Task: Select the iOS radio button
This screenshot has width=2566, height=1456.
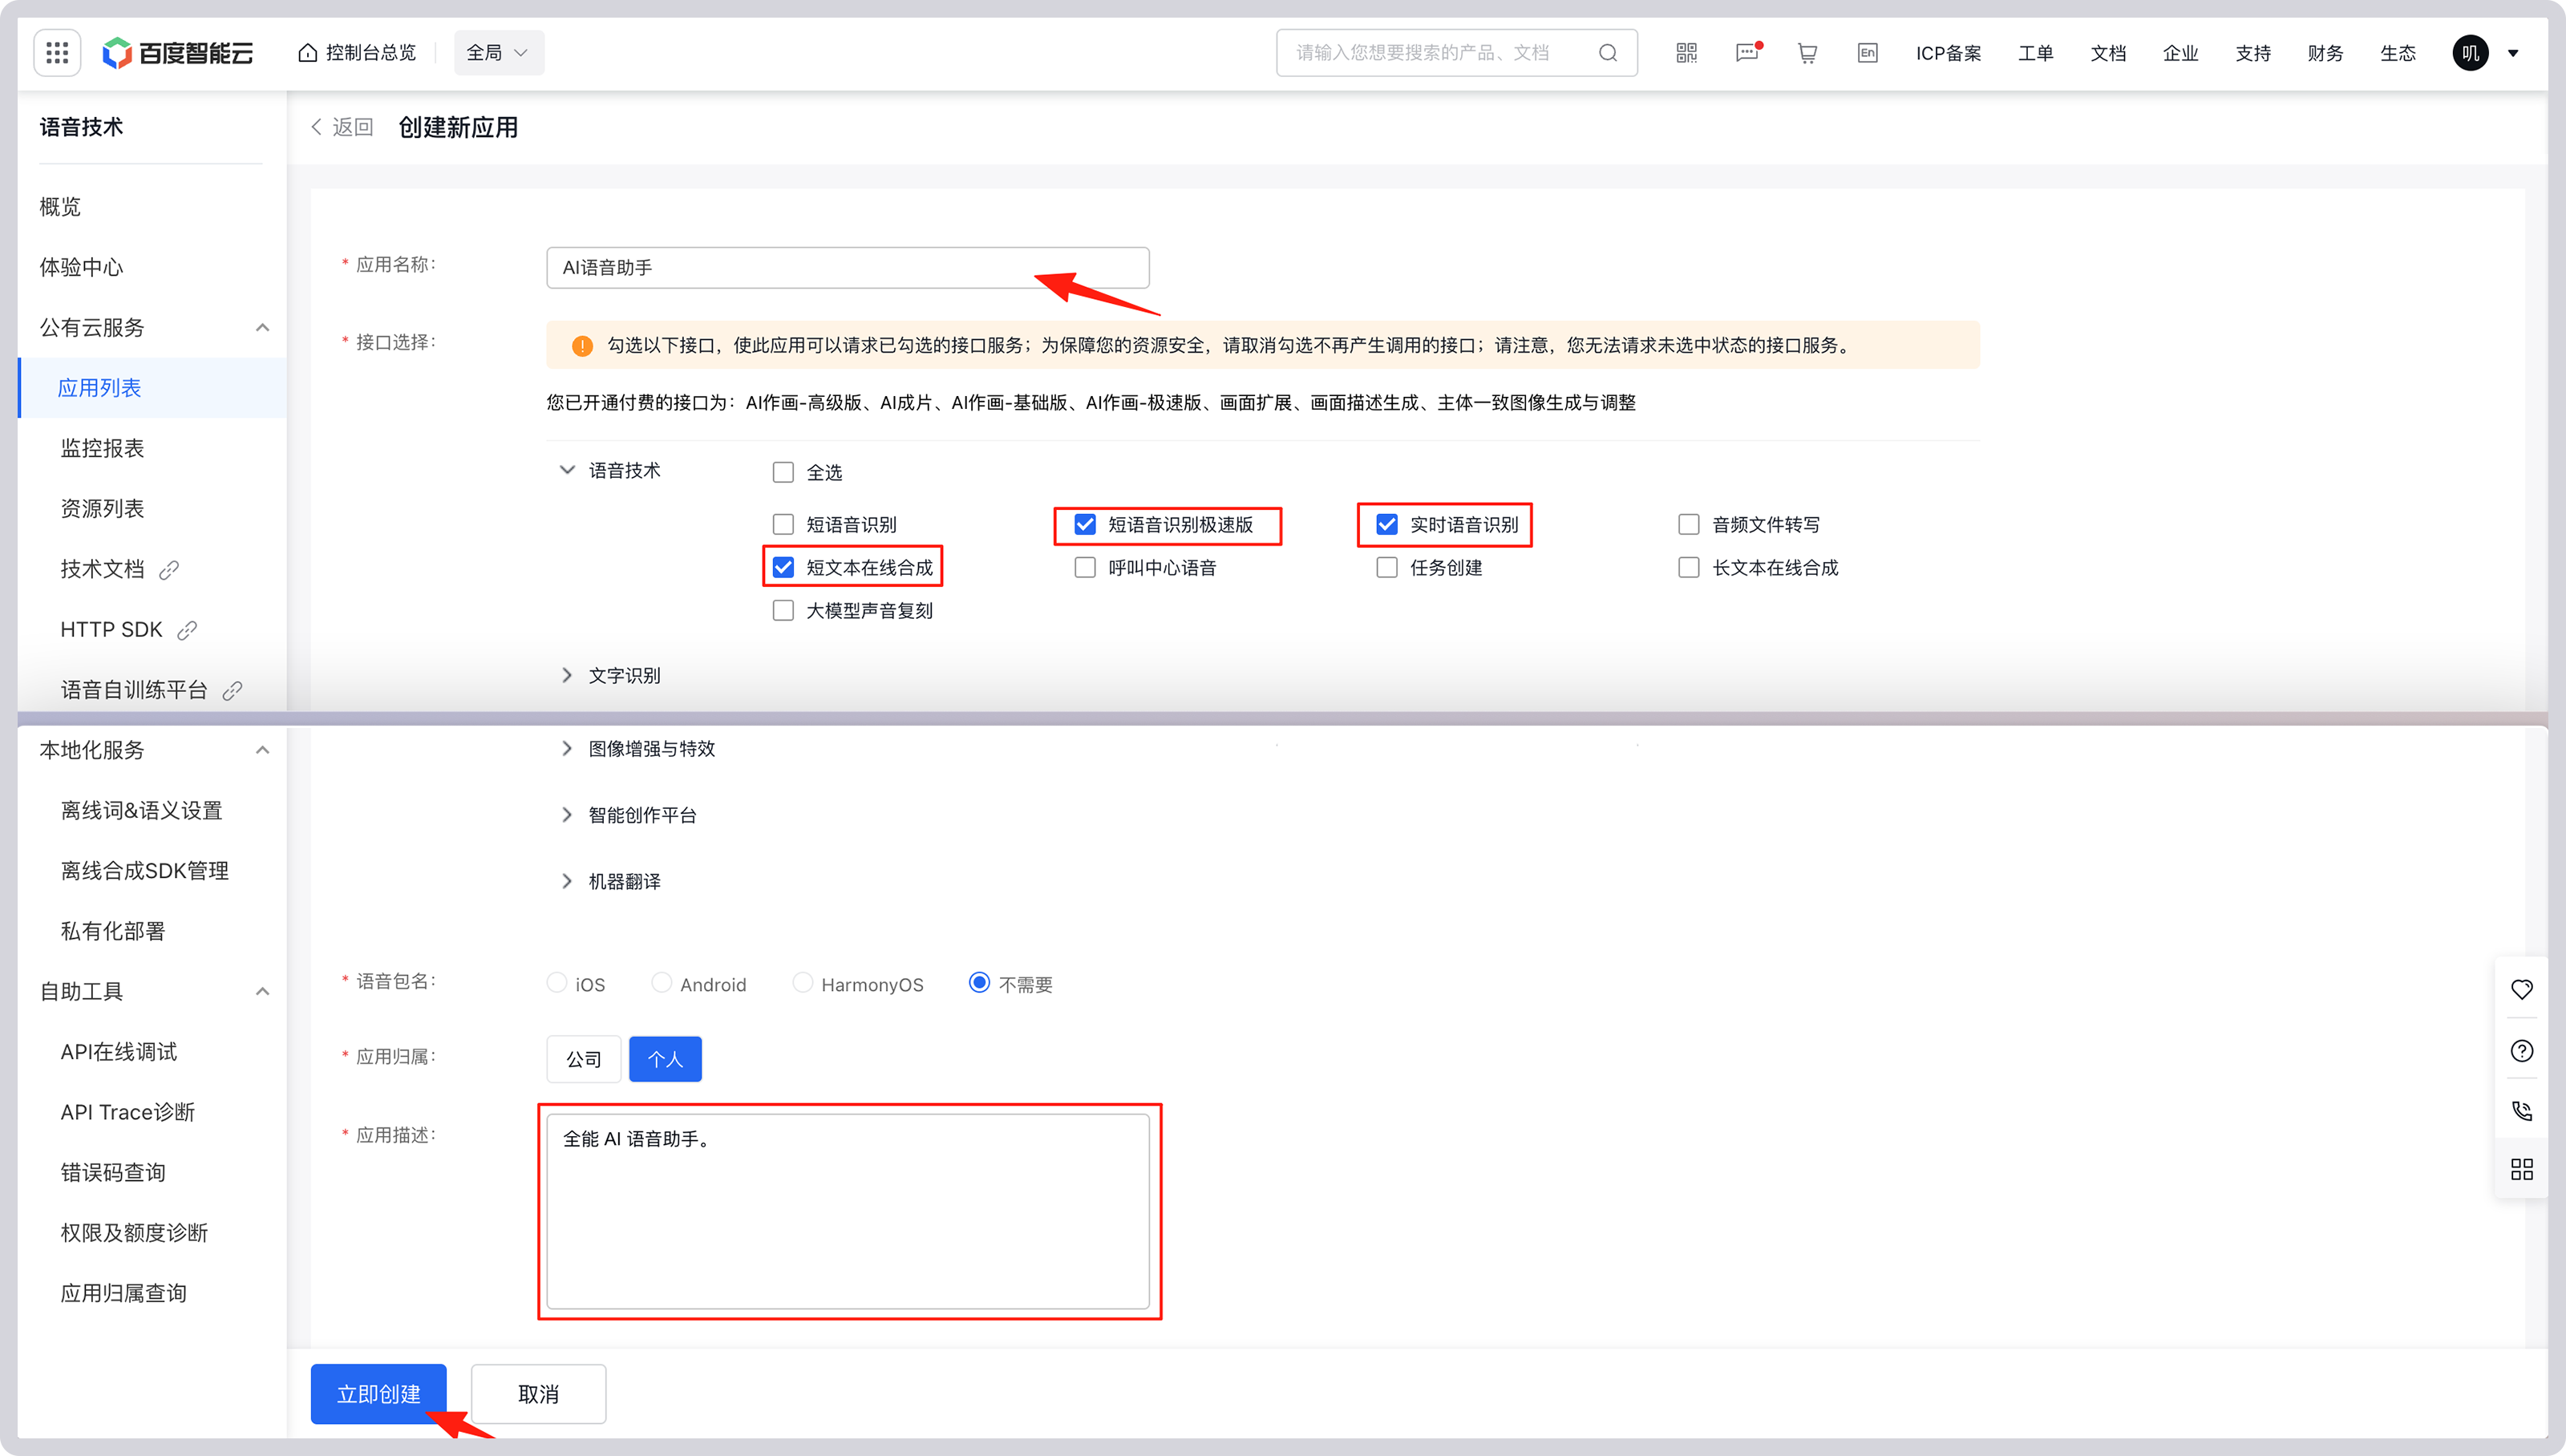Action: point(557,983)
